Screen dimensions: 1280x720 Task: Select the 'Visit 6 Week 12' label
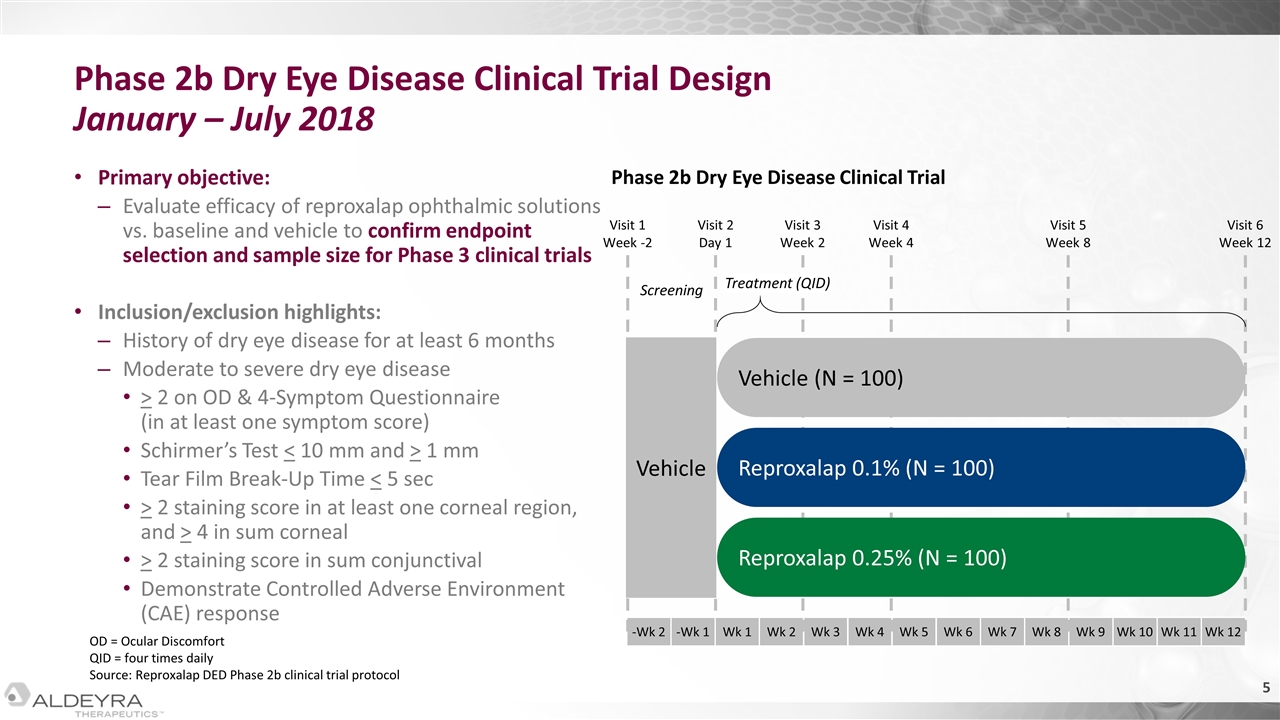1245,234
